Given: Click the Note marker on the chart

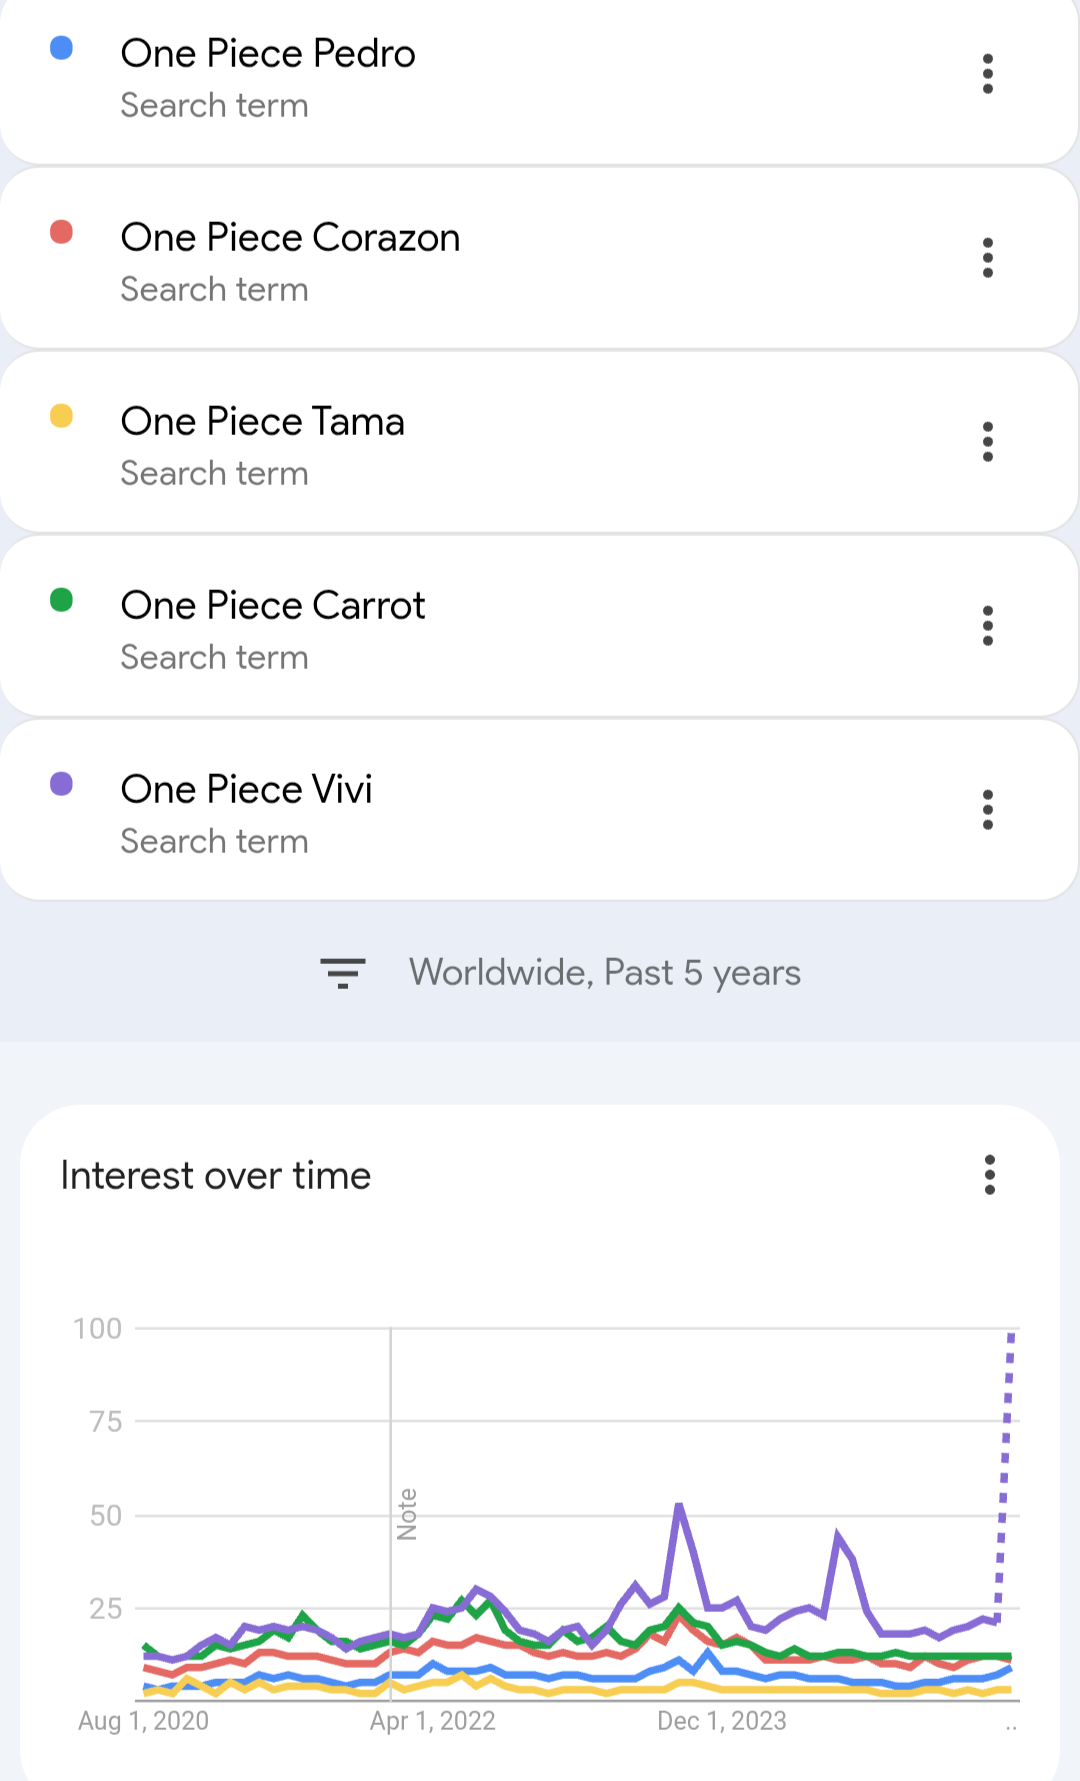Looking at the screenshot, I should coord(407,1514).
